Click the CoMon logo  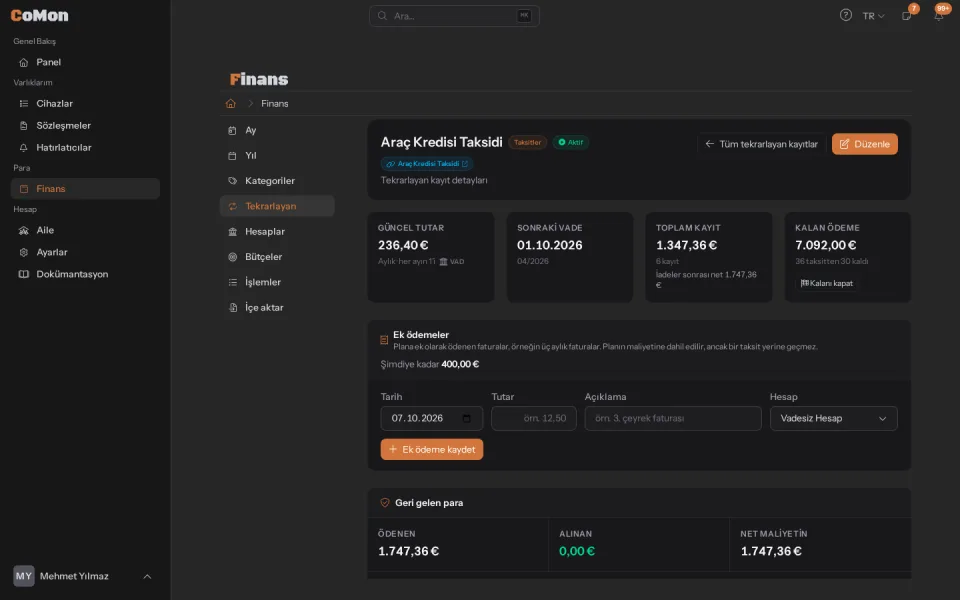39,15
